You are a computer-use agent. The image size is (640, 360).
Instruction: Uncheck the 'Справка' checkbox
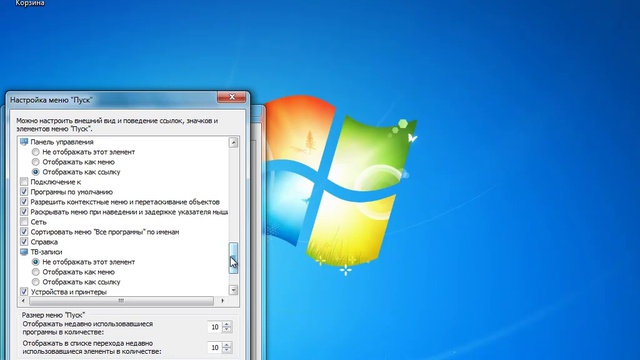point(24,242)
